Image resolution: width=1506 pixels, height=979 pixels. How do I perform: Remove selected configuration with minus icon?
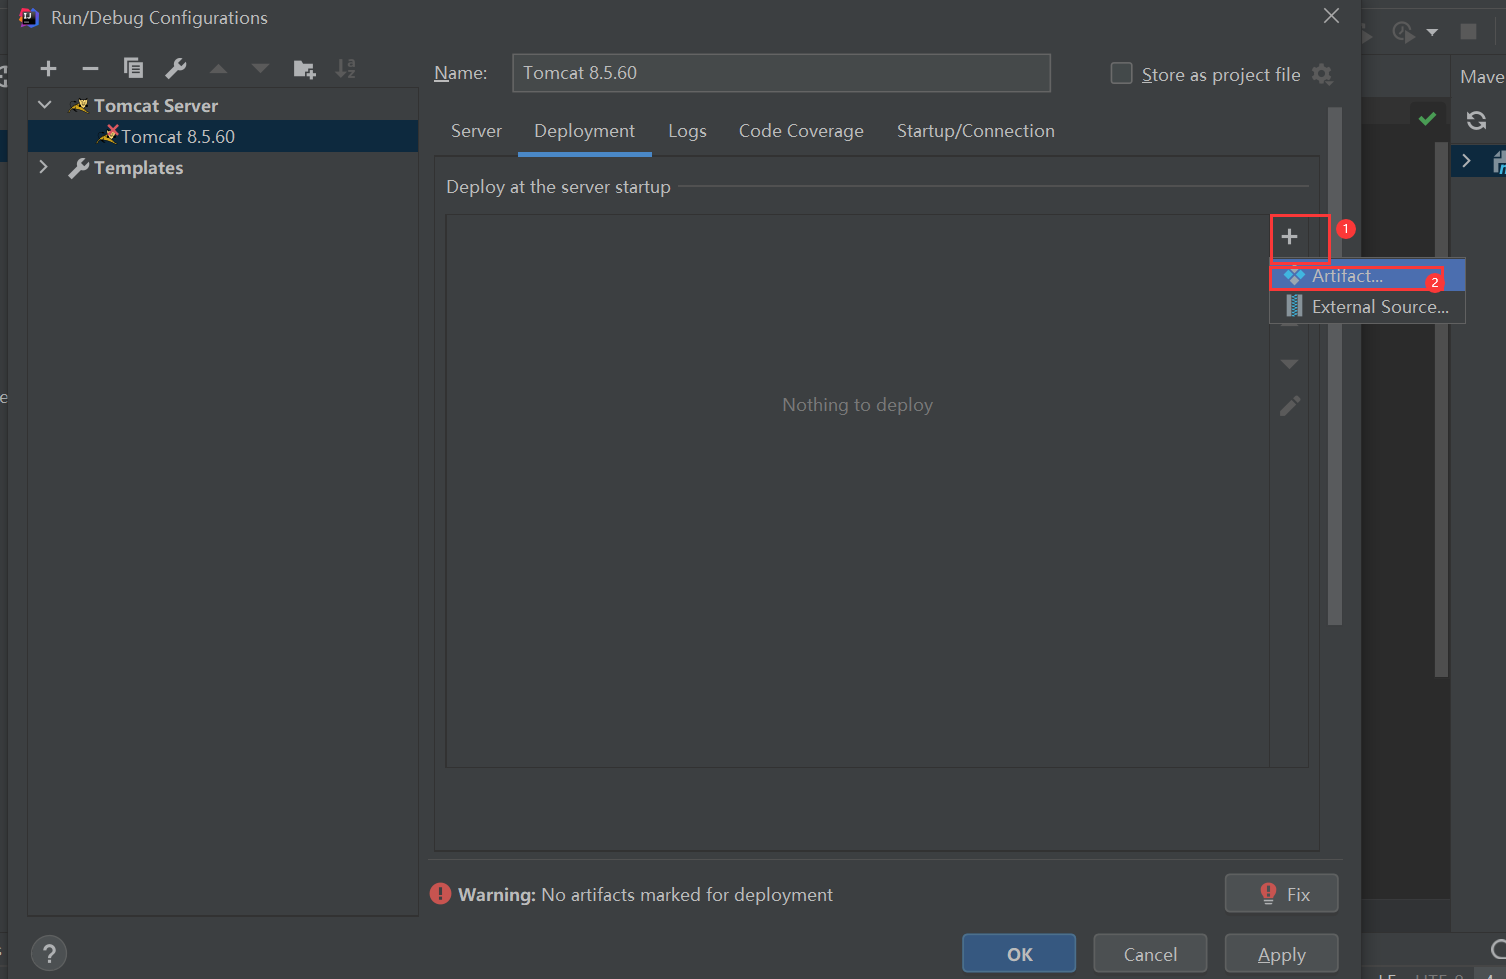click(x=90, y=68)
